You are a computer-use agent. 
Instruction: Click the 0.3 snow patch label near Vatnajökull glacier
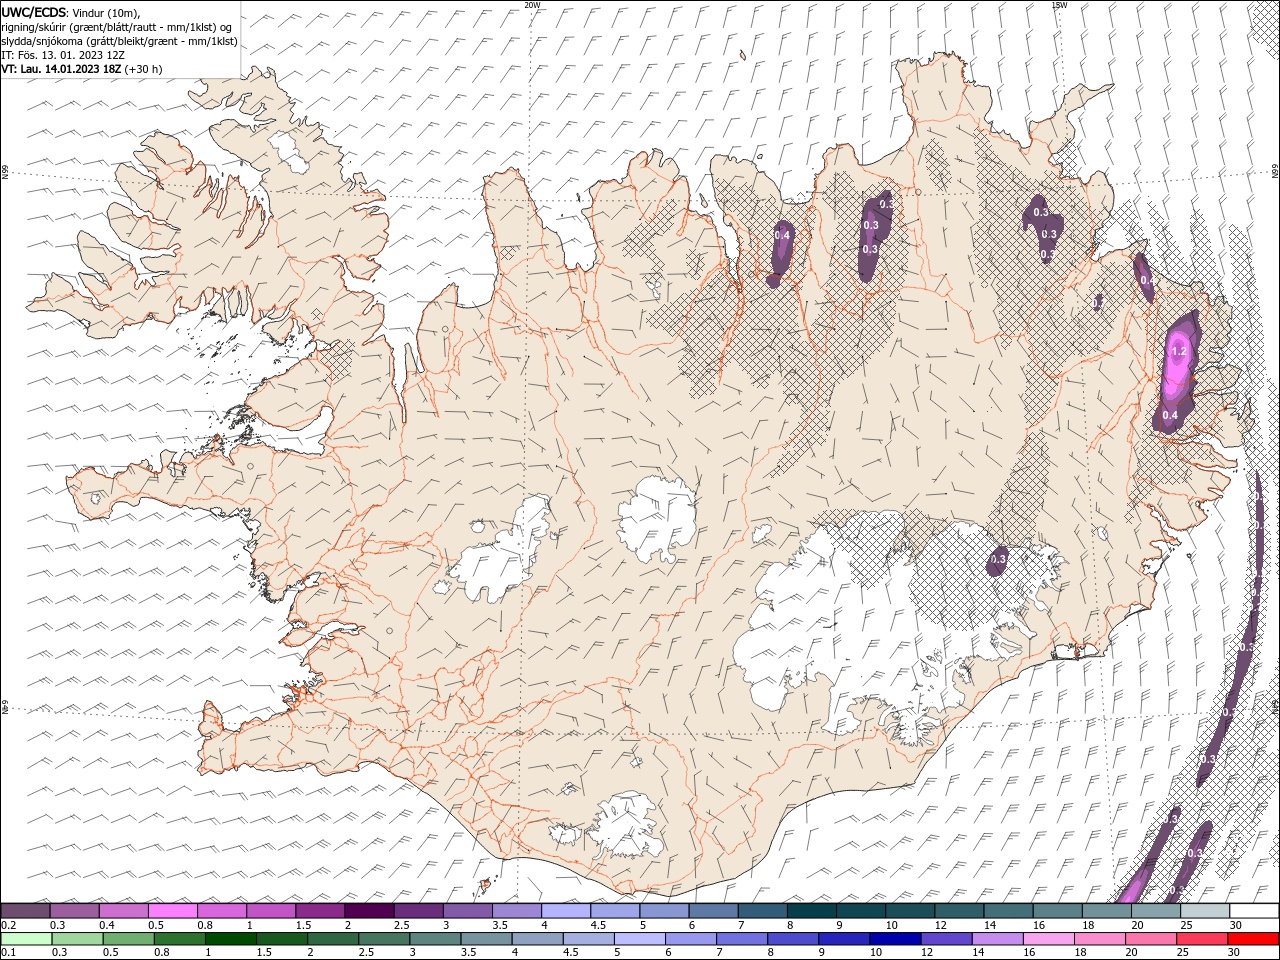tap(997, 559)
